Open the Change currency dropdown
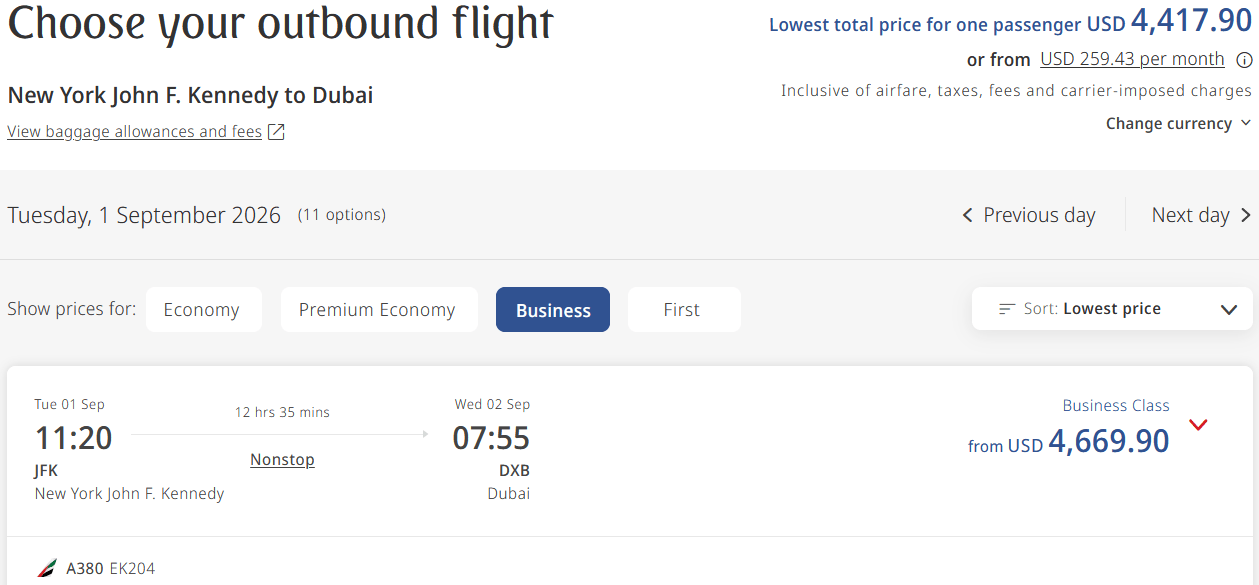This screenshot has height=585, width=1259. pos(1178,124)
